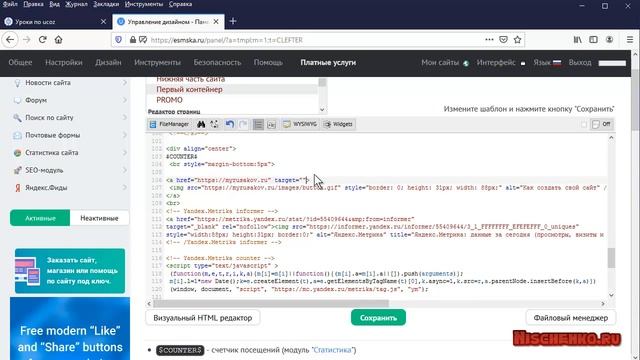Switch to WYSIWYG mode in toolbar
This screenshot has height=360, width=640.
point(300,124)
